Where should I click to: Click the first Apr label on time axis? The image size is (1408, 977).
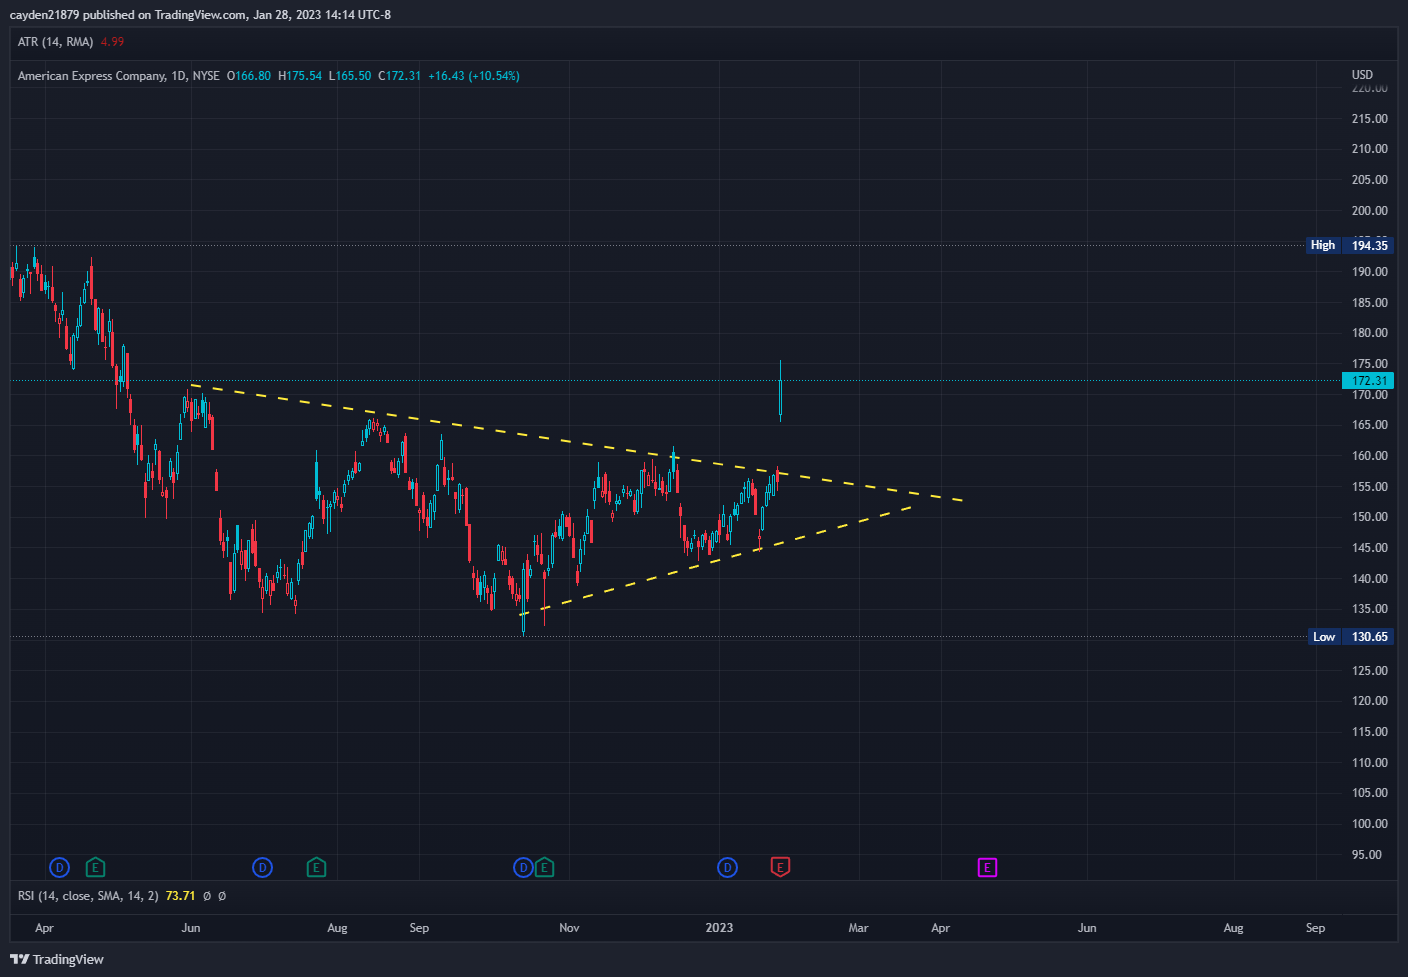pyautogui.click(x=44, y=928)
